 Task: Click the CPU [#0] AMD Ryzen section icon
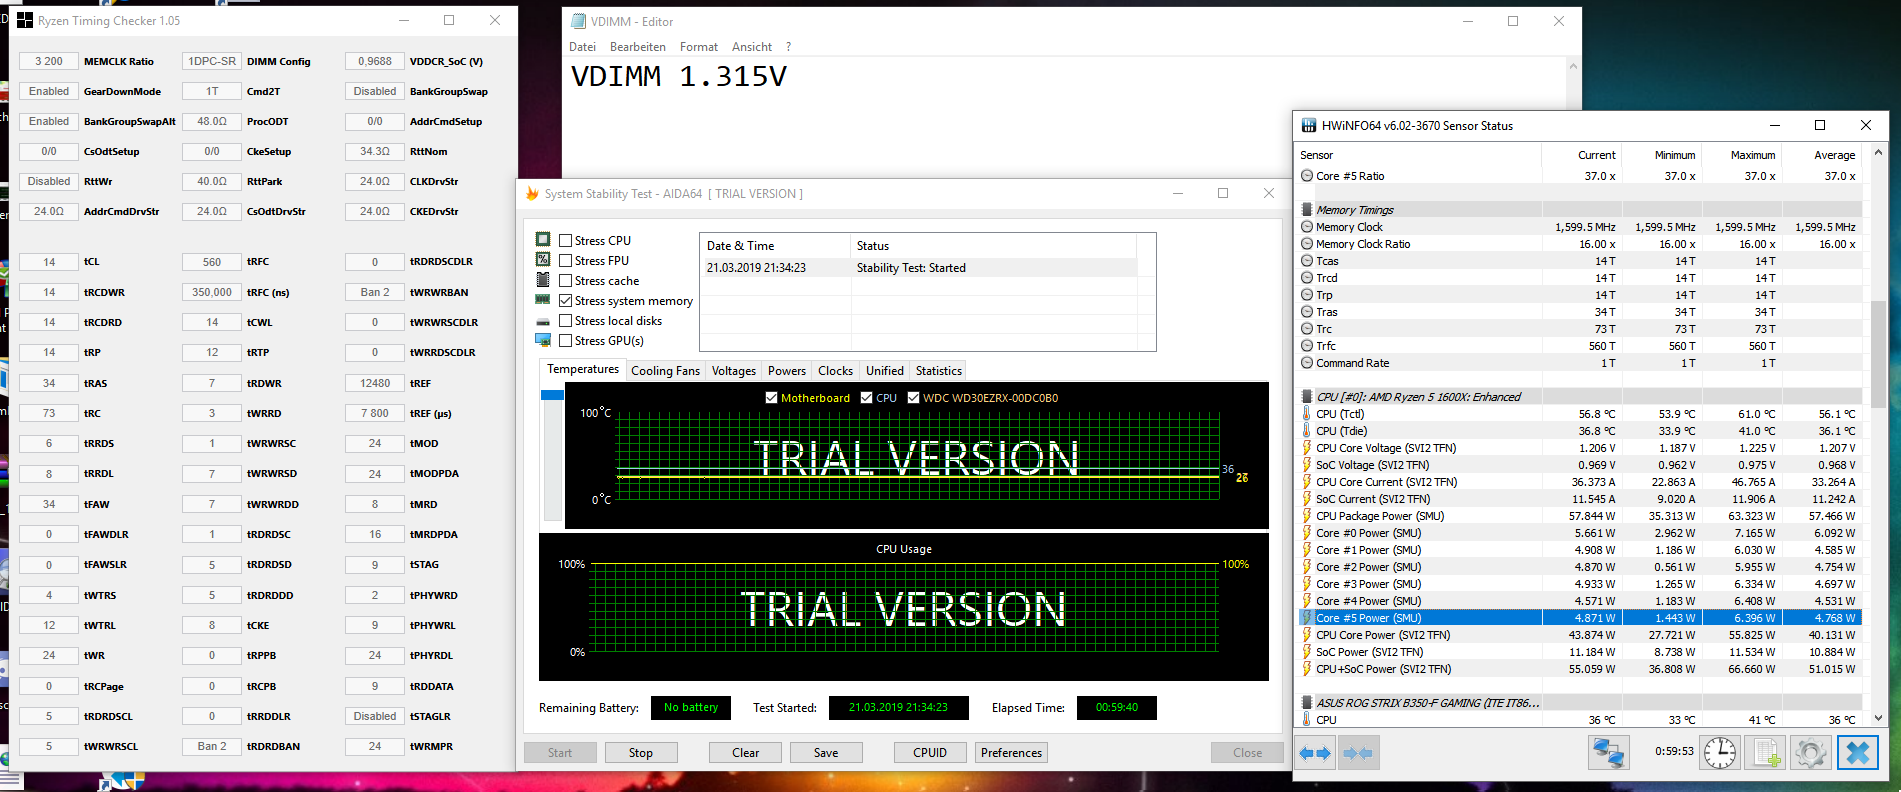(x=1307, y=397)
